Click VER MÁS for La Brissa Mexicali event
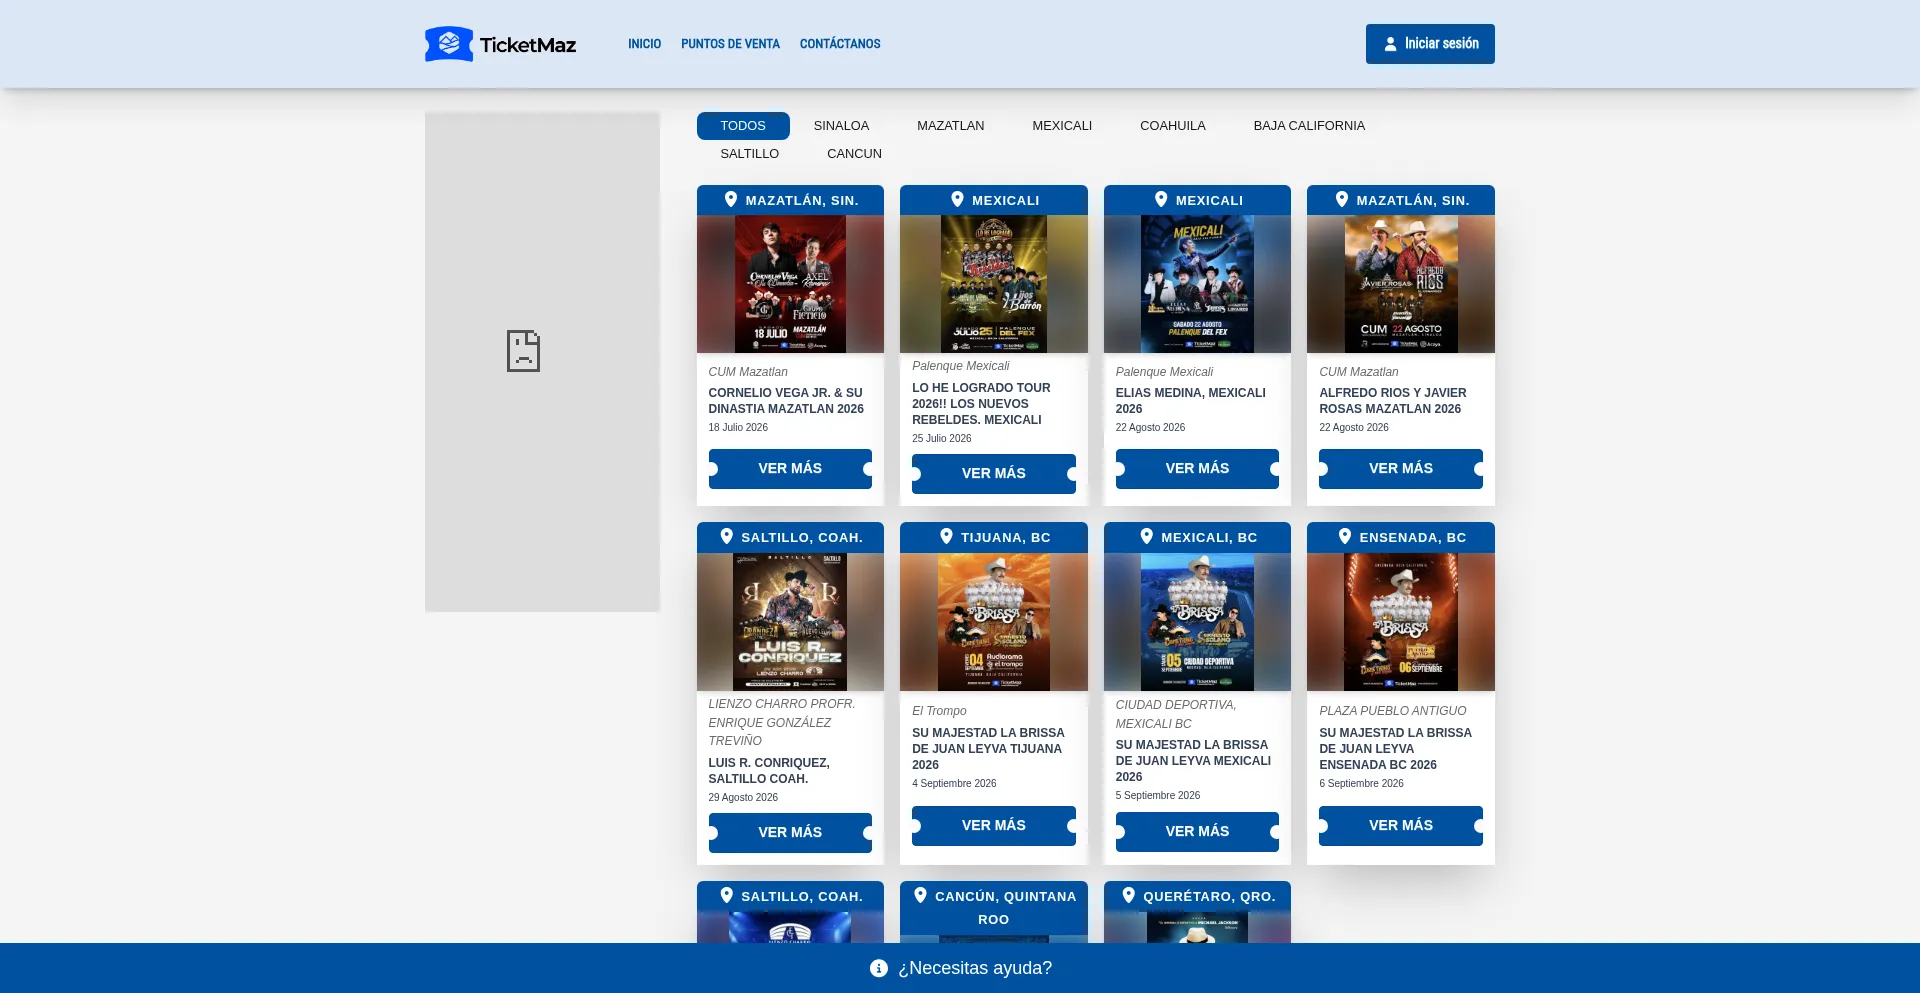Viewport: 1920px width, 993px height. click(x=1197, y=832)
